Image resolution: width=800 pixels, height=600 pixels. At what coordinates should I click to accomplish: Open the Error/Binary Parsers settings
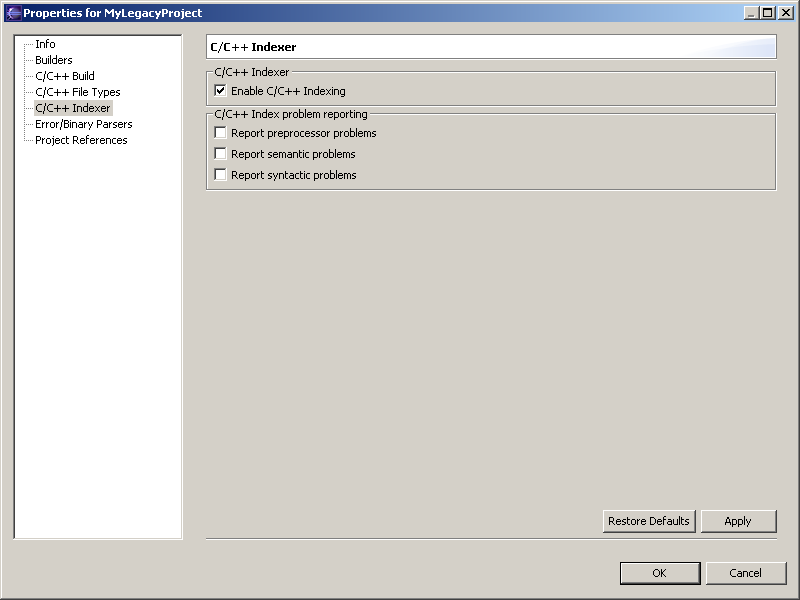pos(83,124)
